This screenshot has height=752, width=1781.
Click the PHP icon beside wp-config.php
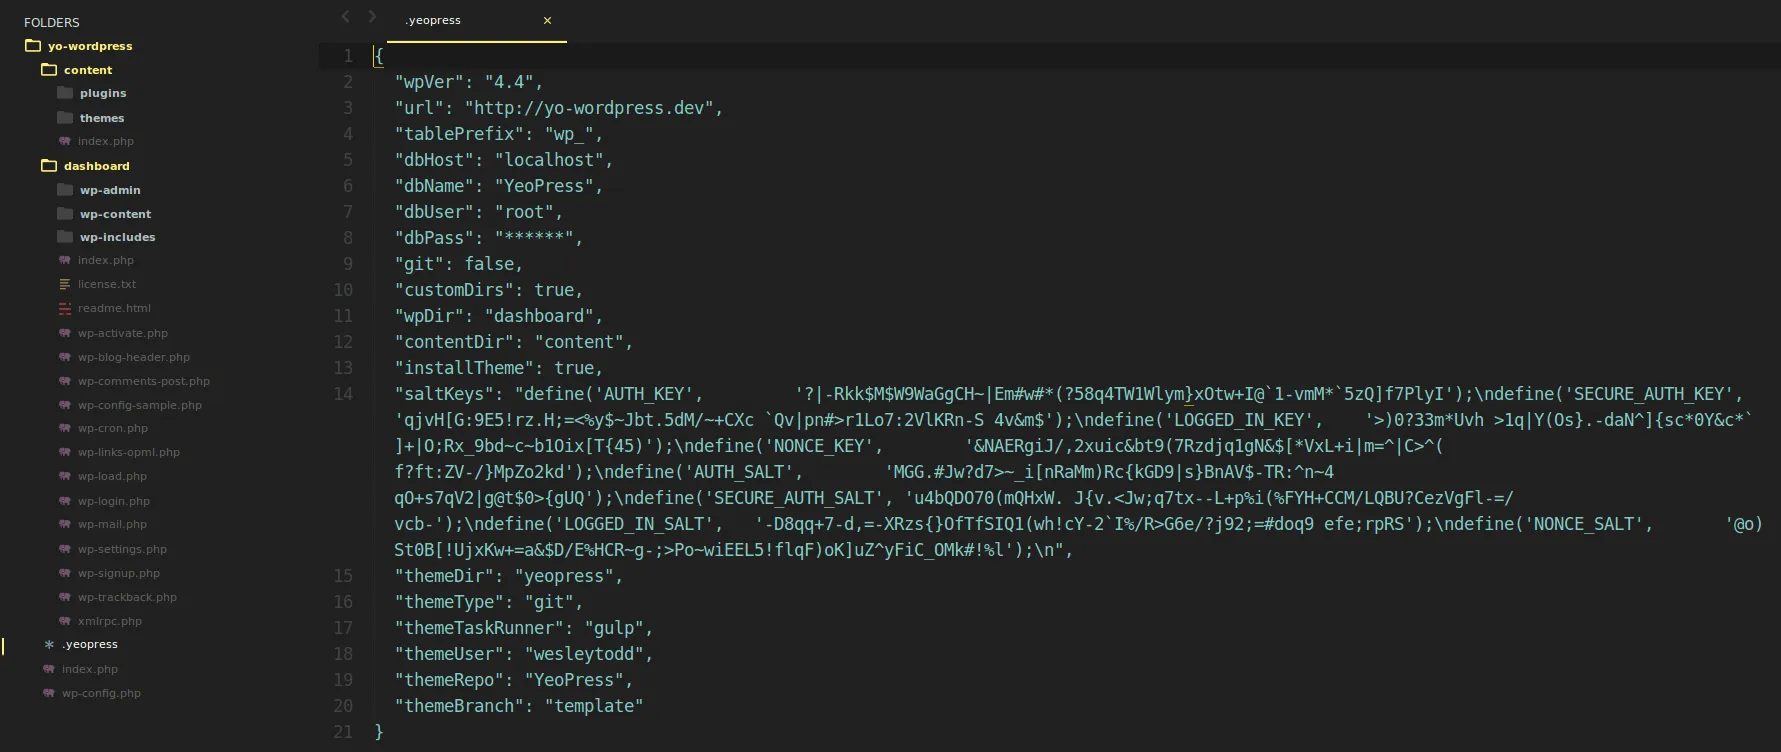coord(49,693)
